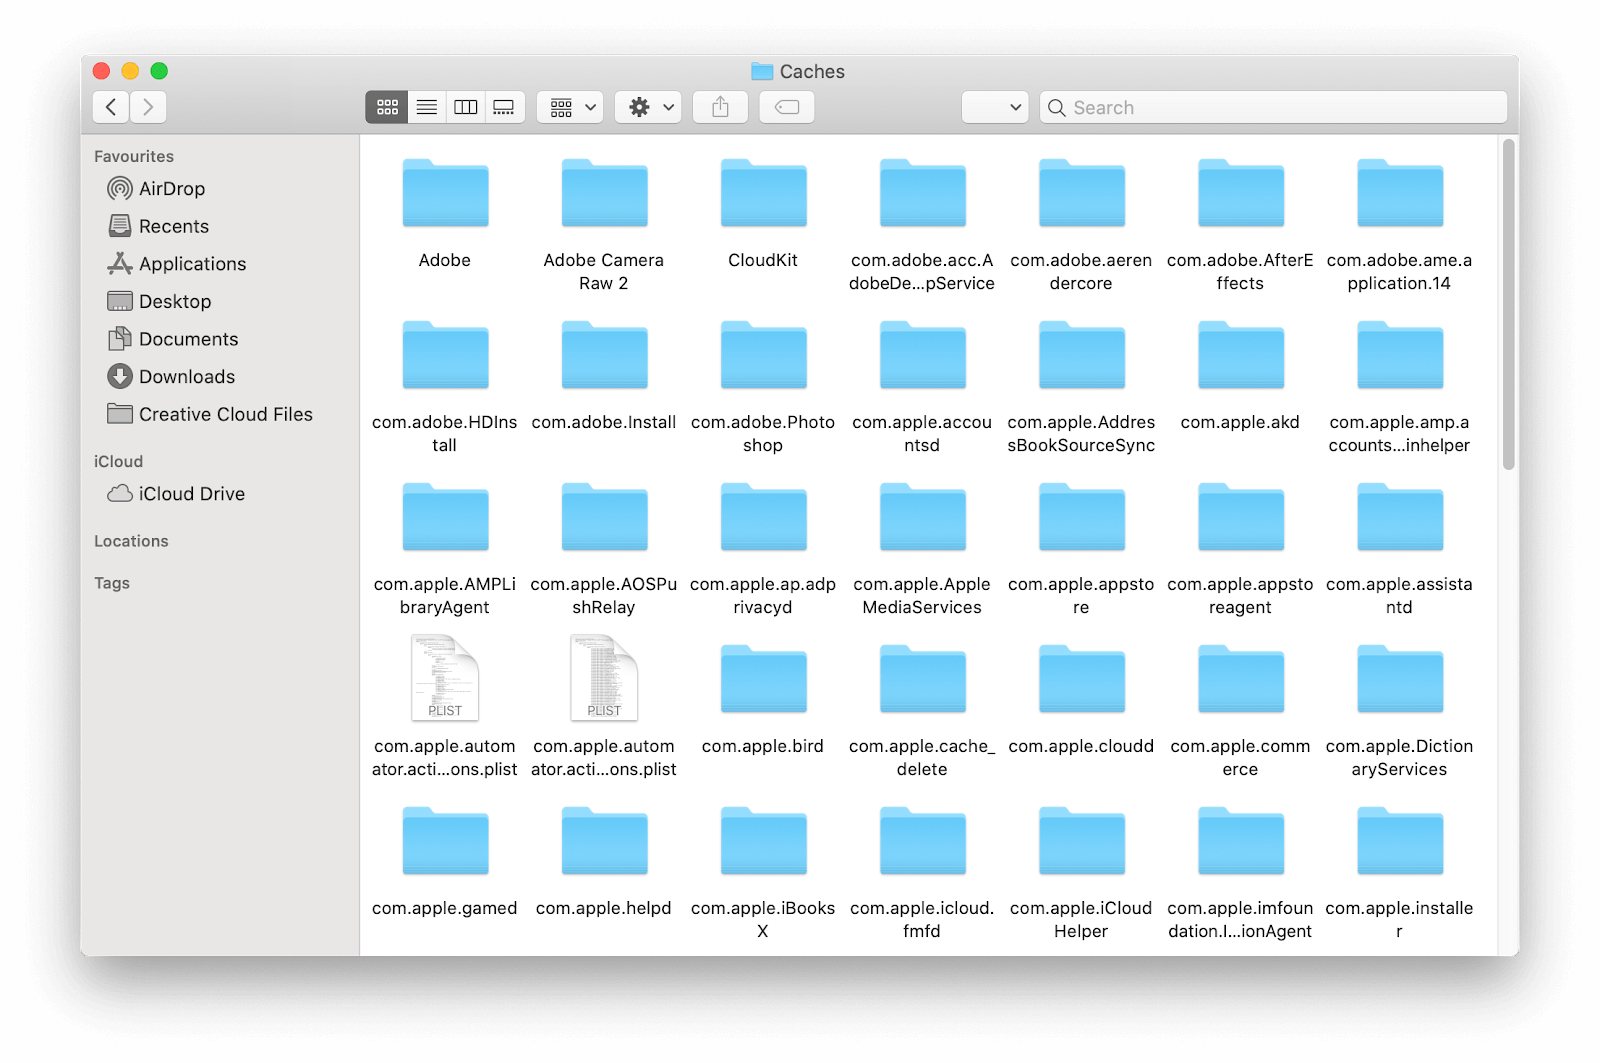The width and height of the screenshot is (1600, 1063).
Task: Select the com.adobe.HDInstall folder
Action: pos(445,356)
